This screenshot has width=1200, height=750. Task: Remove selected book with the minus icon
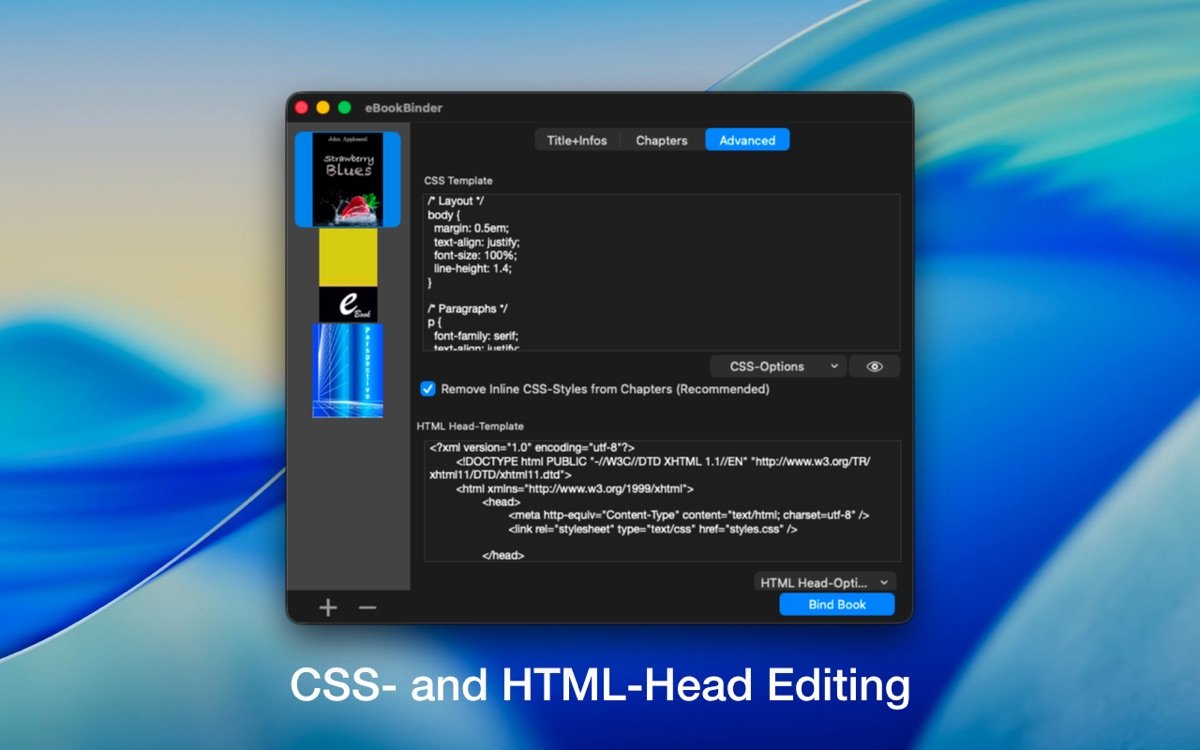coord(367,608)
